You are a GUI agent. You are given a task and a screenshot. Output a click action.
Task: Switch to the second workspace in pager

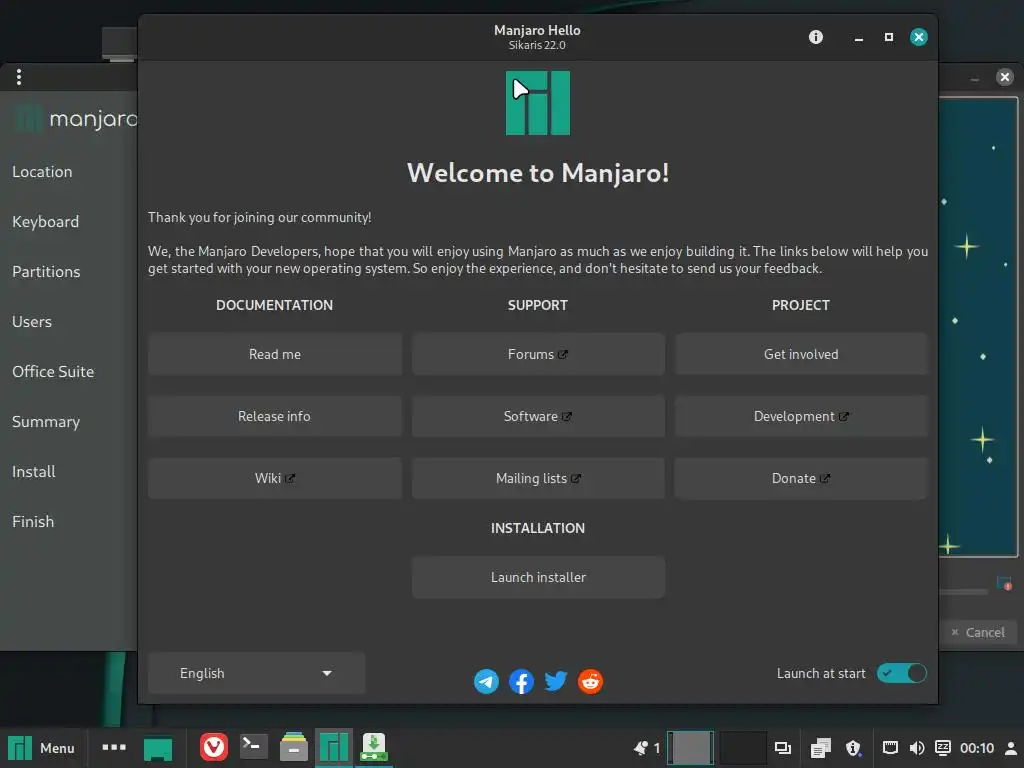point(742,748)
